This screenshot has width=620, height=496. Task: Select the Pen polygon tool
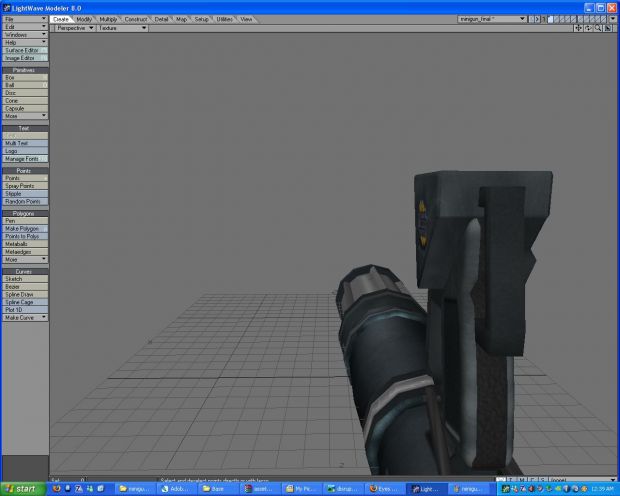click(25, 221)
